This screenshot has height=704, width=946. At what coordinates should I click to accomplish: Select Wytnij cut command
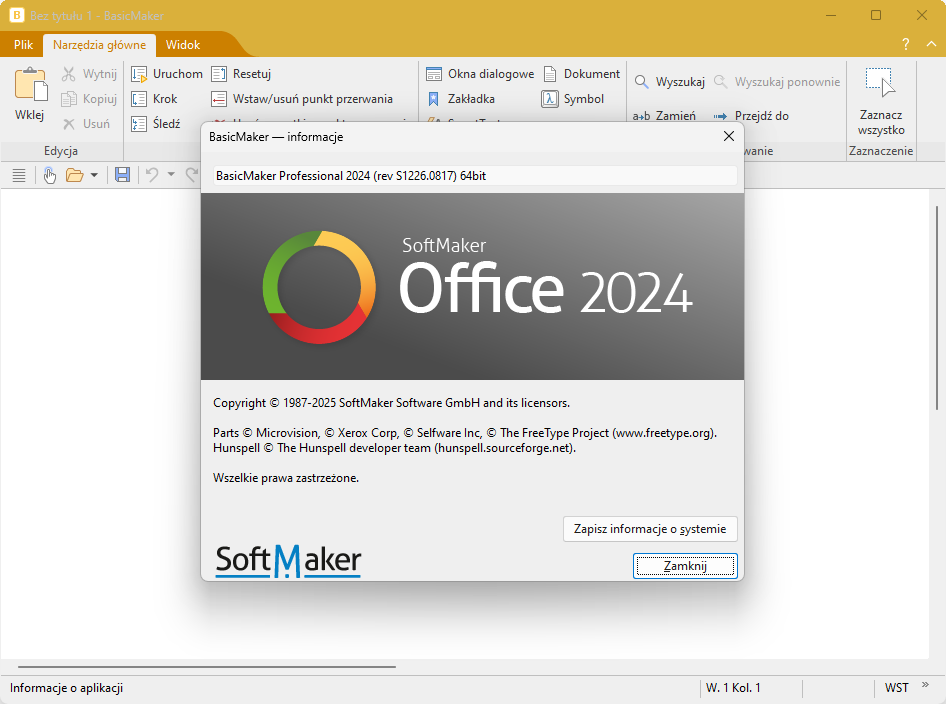(x=89, y=74)
